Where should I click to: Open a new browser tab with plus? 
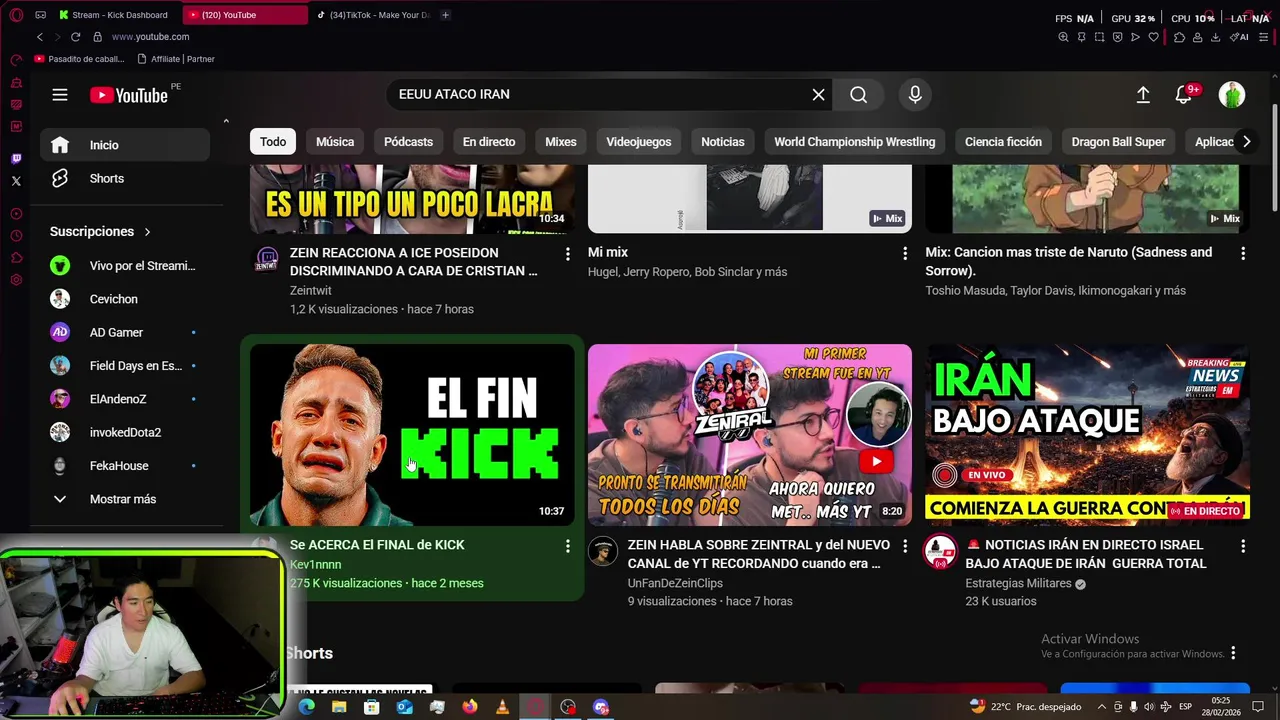pyautogui.click(x=445, y=15)
